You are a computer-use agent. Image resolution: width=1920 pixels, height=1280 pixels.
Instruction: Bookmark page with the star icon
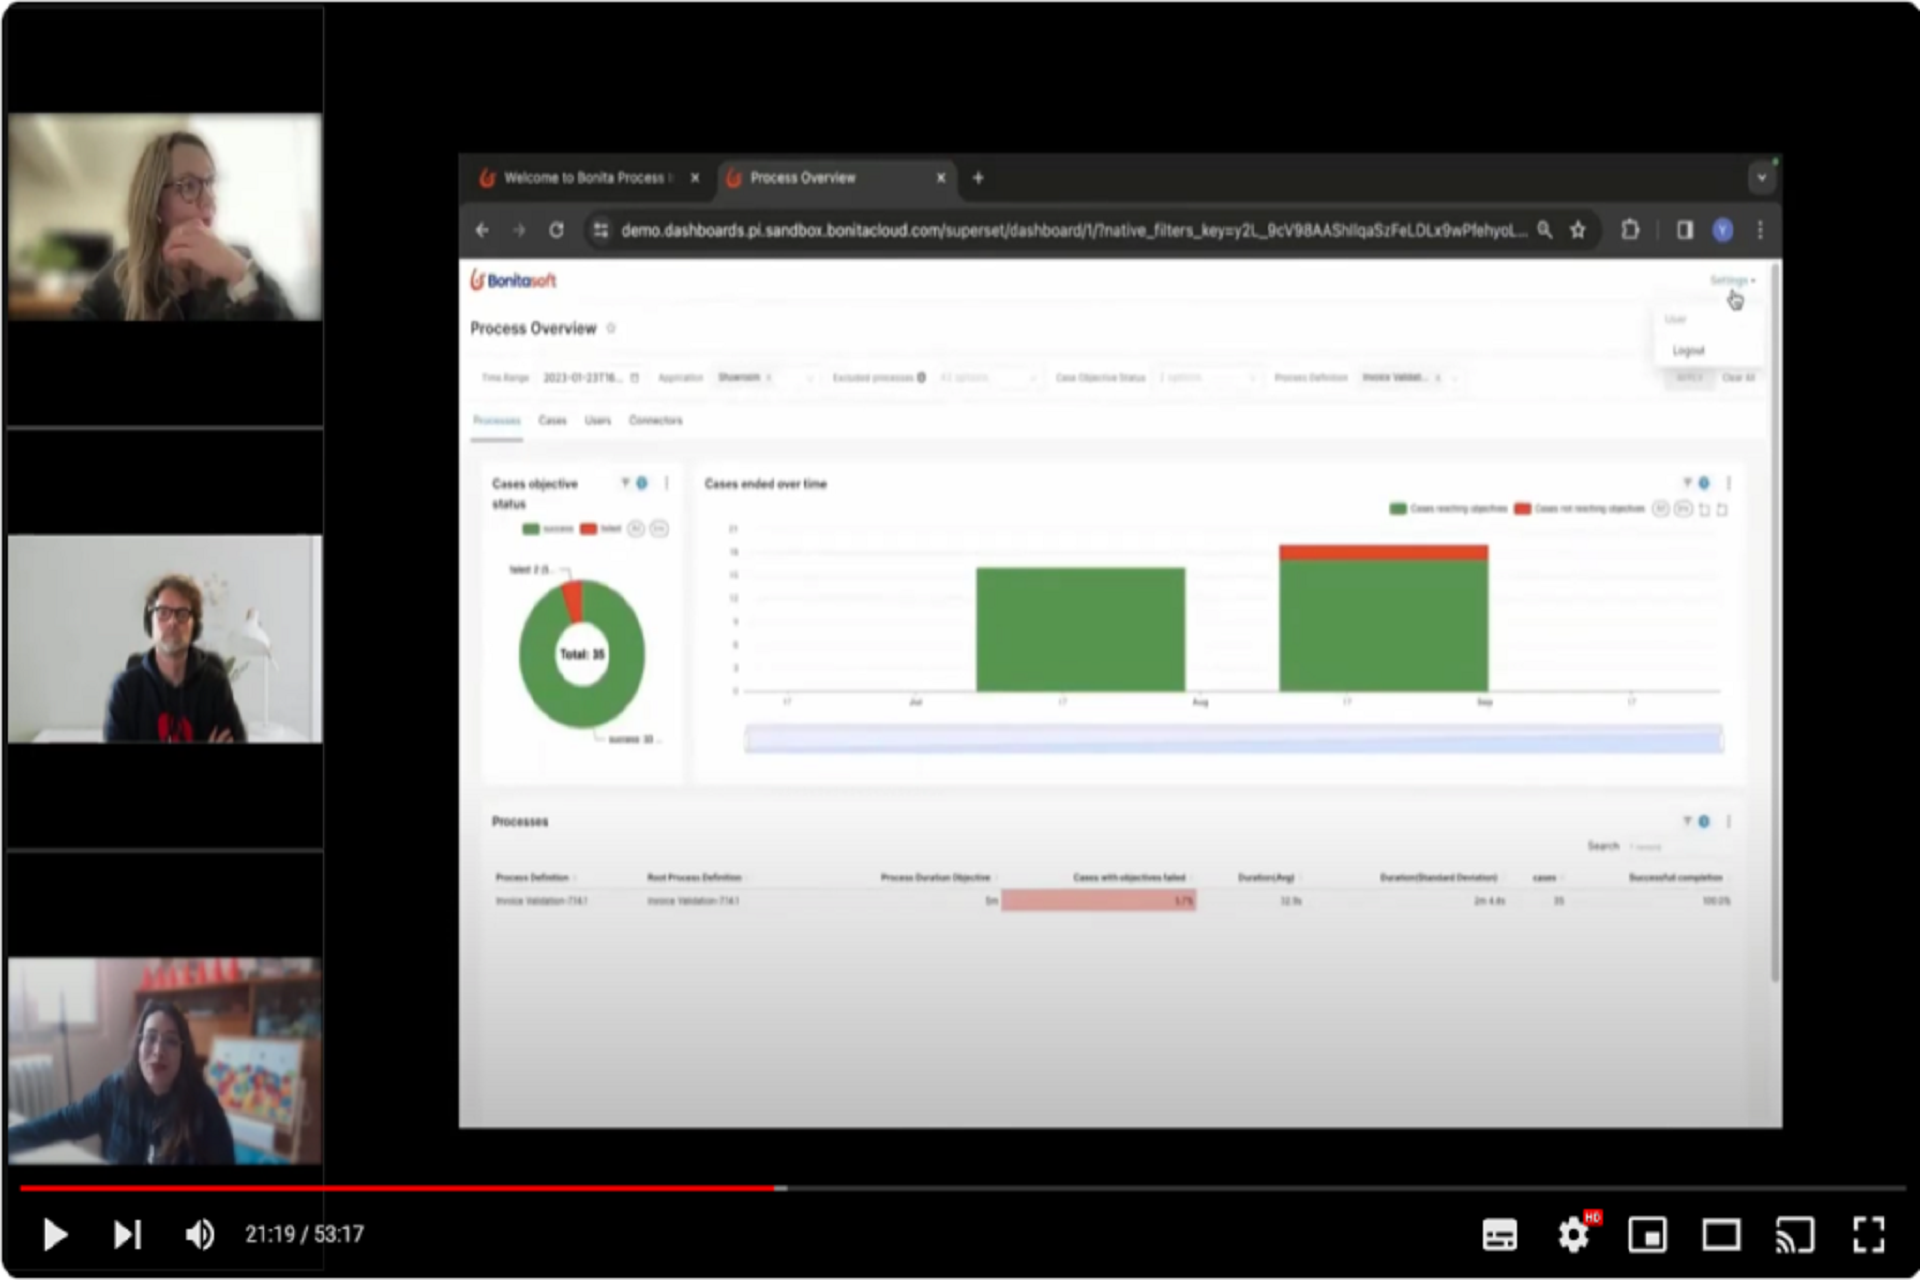pyautogui.click(x=1578, y=230)
